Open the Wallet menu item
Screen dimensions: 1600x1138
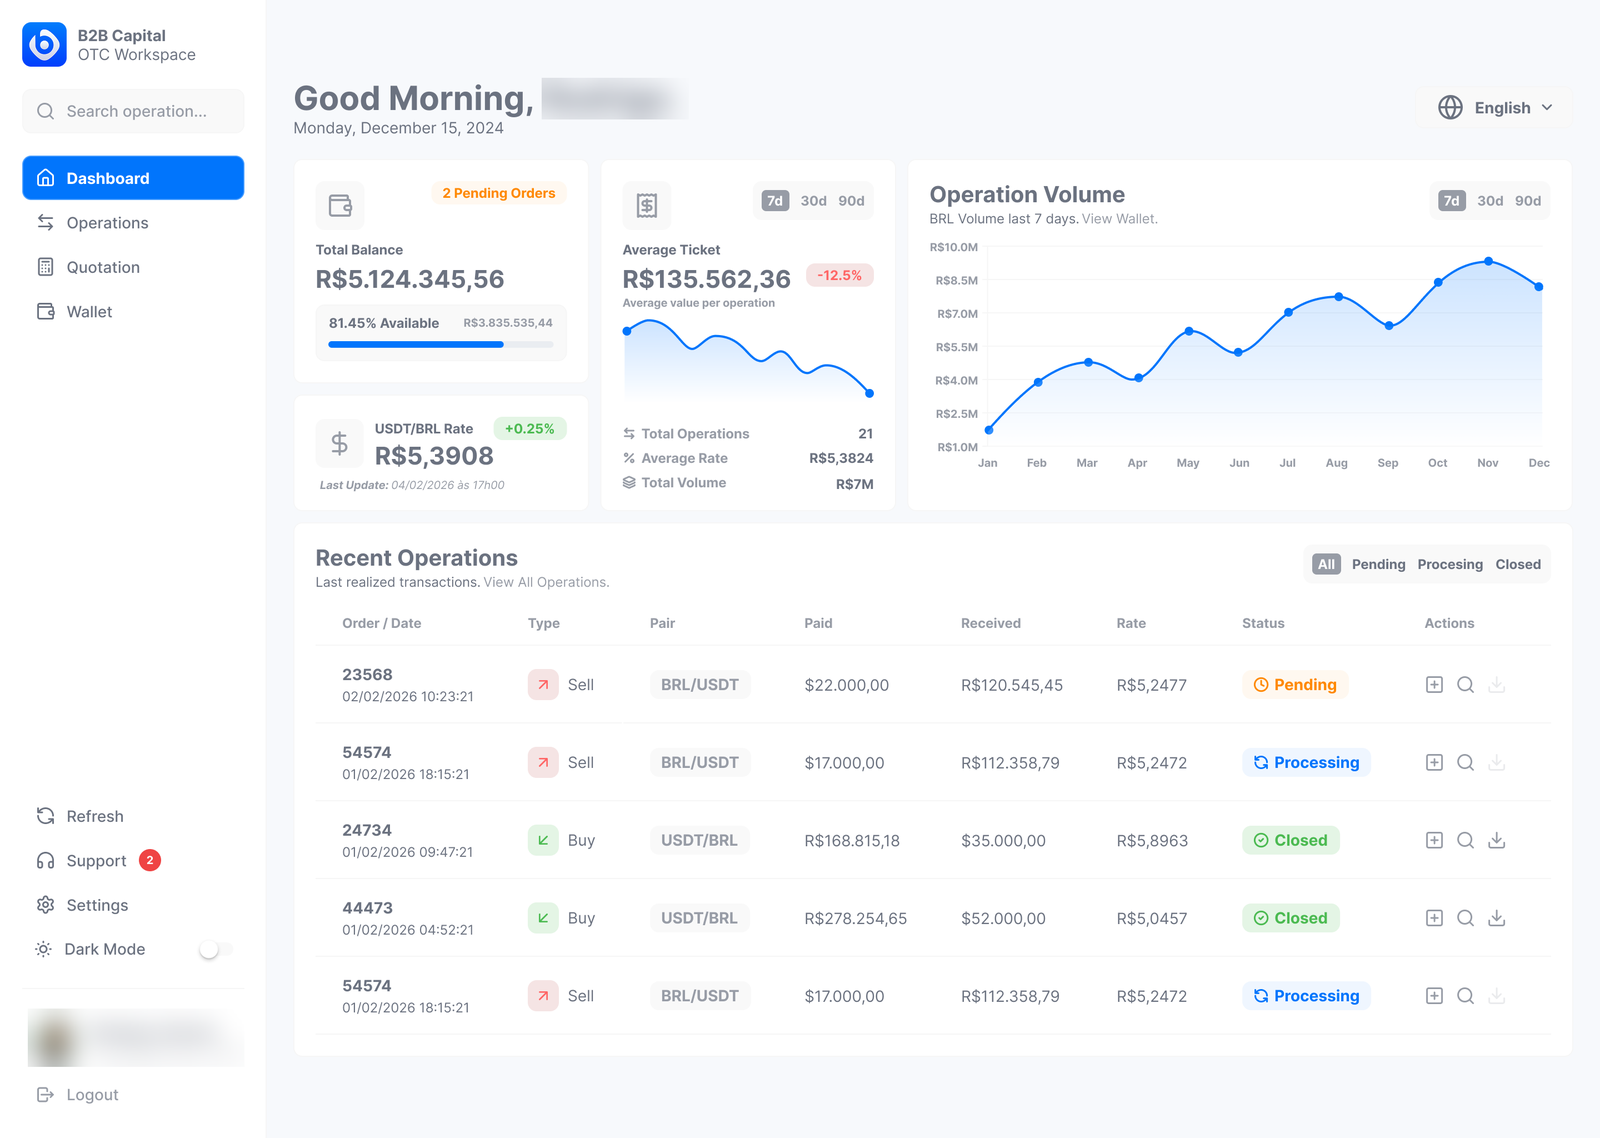coord(133,312)
